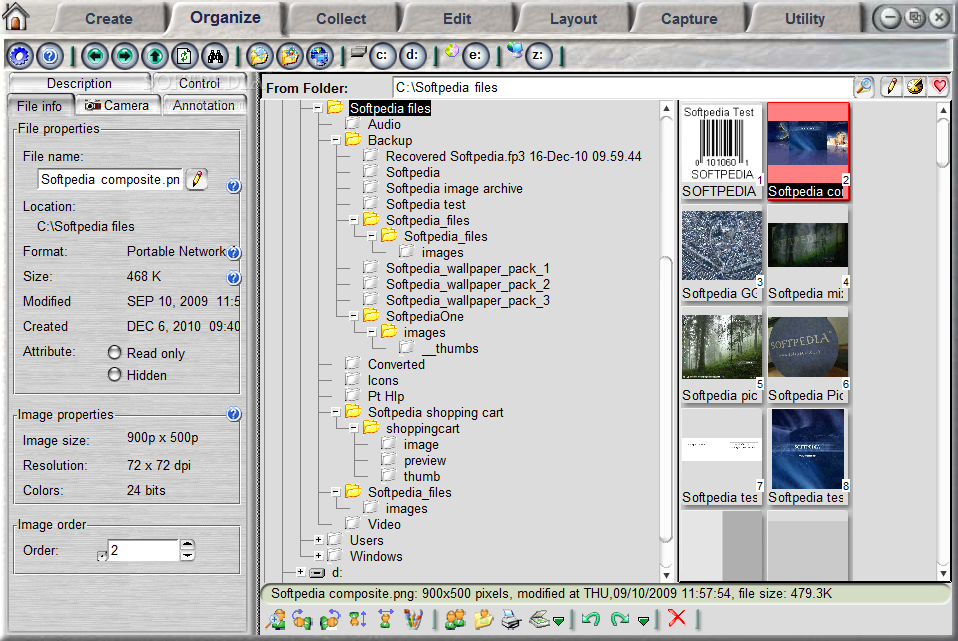Click the scanner icon in bottom toolbar
Viewport: 958px width, 641px height.
(x=539, y=620)
